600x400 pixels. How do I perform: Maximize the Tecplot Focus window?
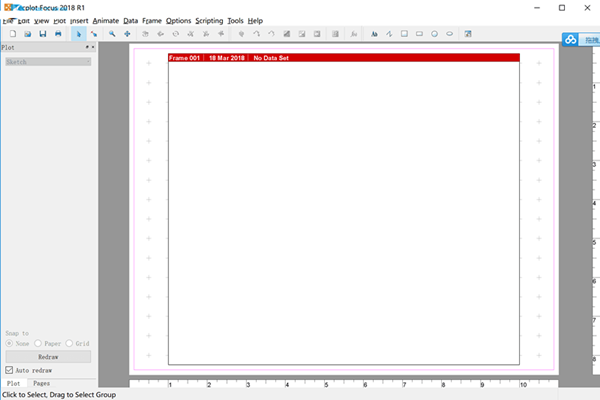[x=562, y=8]
